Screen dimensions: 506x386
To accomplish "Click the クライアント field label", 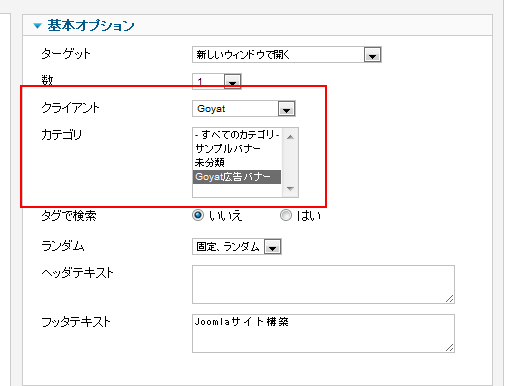I will (70, 108).
